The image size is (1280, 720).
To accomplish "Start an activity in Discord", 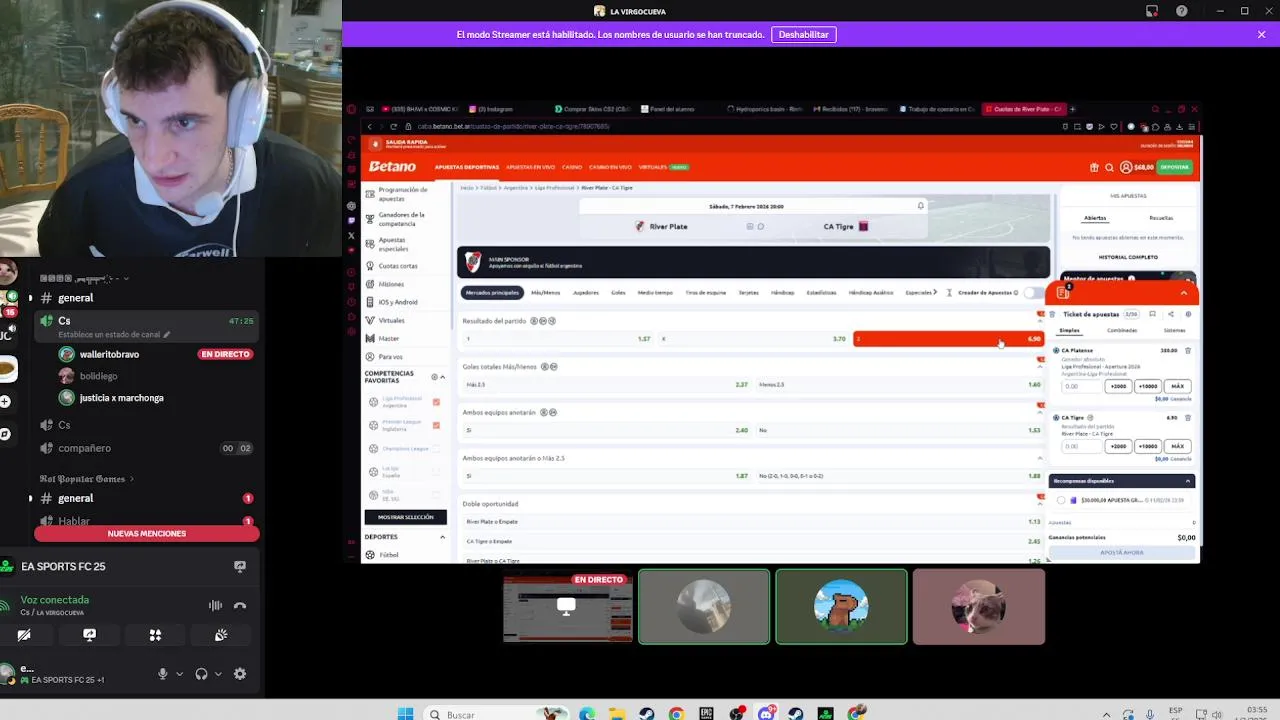I will (155, 635).
